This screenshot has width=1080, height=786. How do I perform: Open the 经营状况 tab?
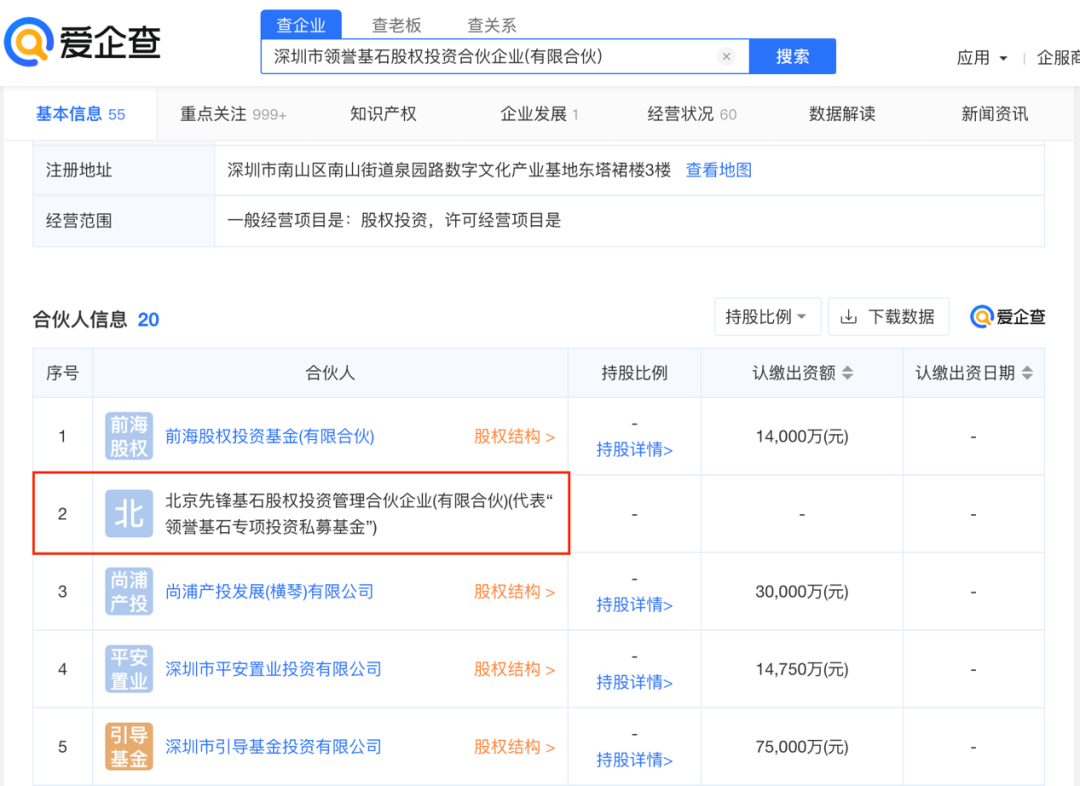pyautogui.click(x=692, y=114)
